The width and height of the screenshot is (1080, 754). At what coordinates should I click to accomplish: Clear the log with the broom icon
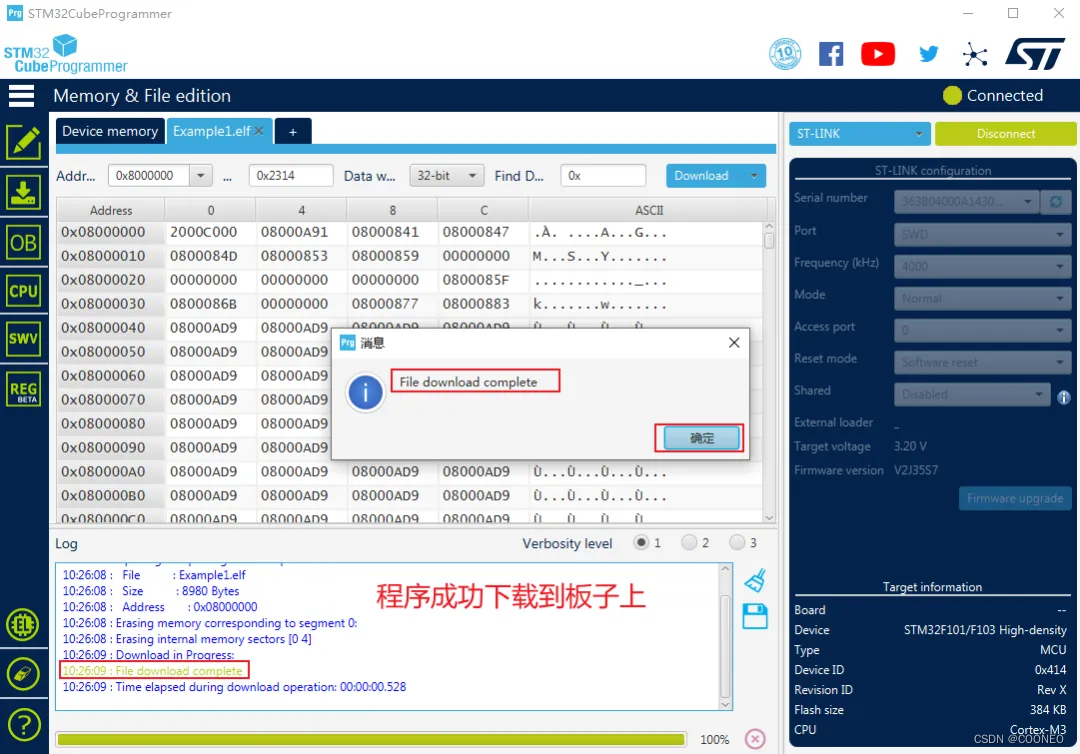click(x=755, y=580)
